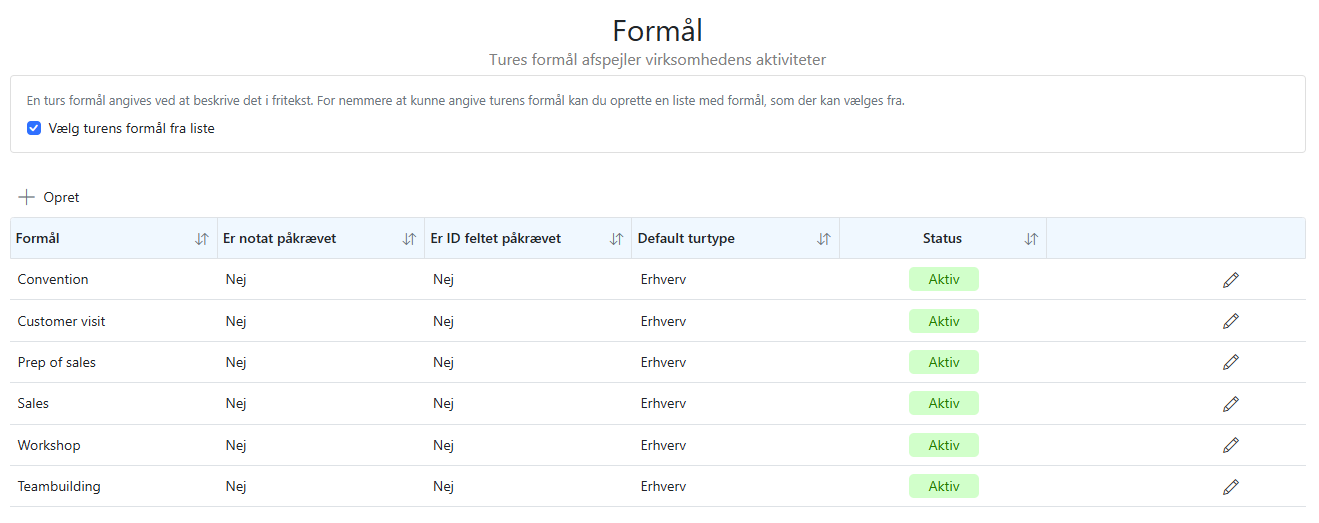
Task: Select the Workshop purpose name cell
Action: (x=49, y=445)
